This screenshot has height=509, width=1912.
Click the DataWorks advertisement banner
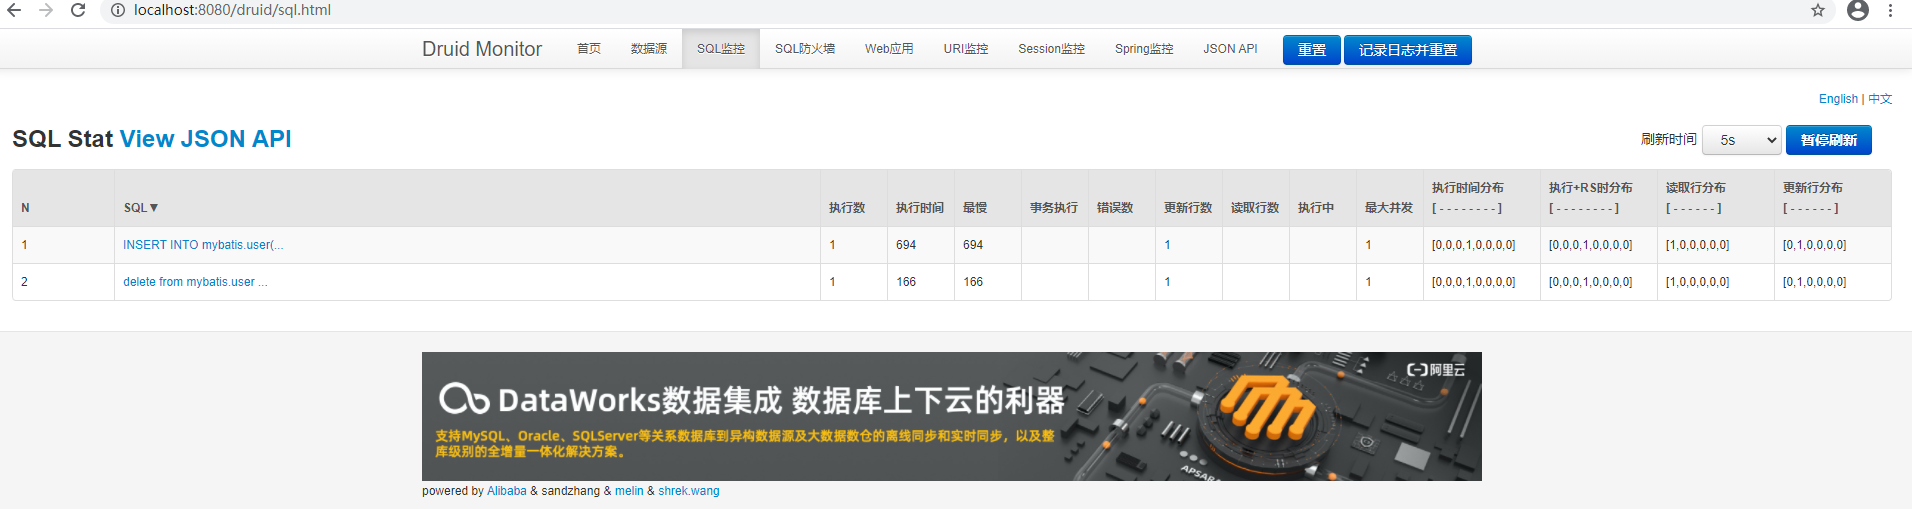[x=952, y=416]
